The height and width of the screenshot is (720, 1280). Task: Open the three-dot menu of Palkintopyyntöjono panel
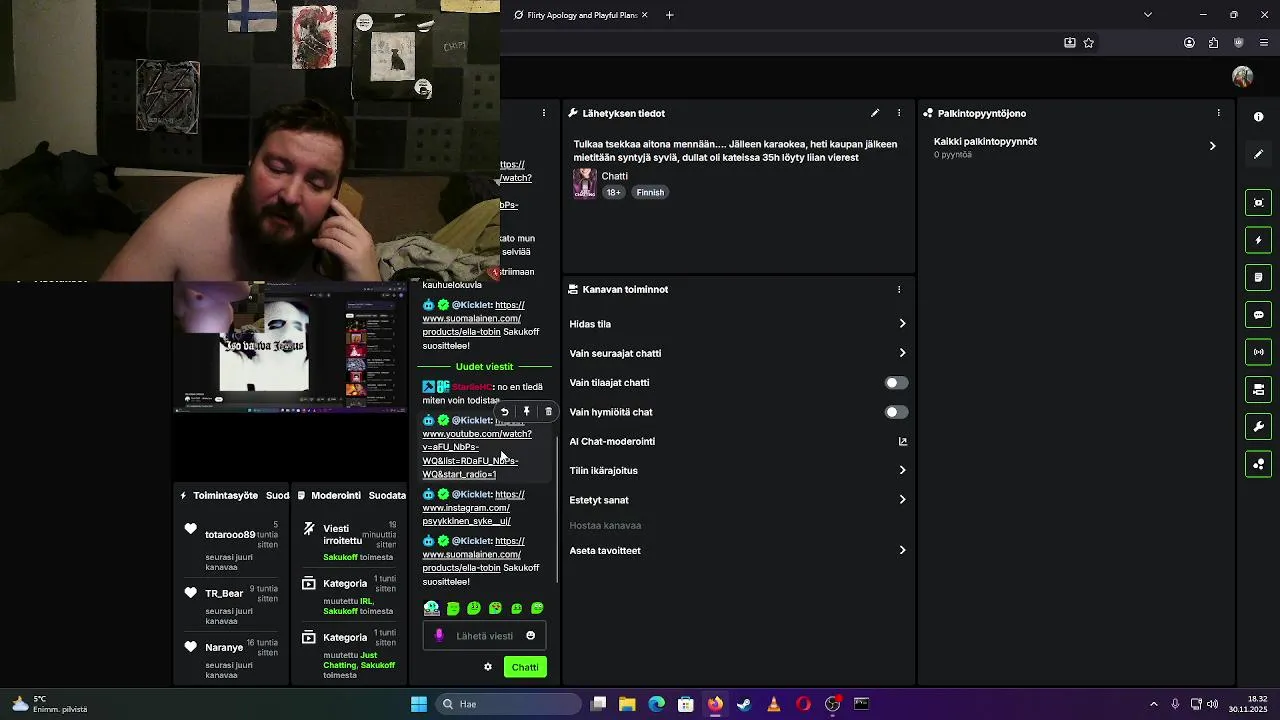tap(1218, 113)
